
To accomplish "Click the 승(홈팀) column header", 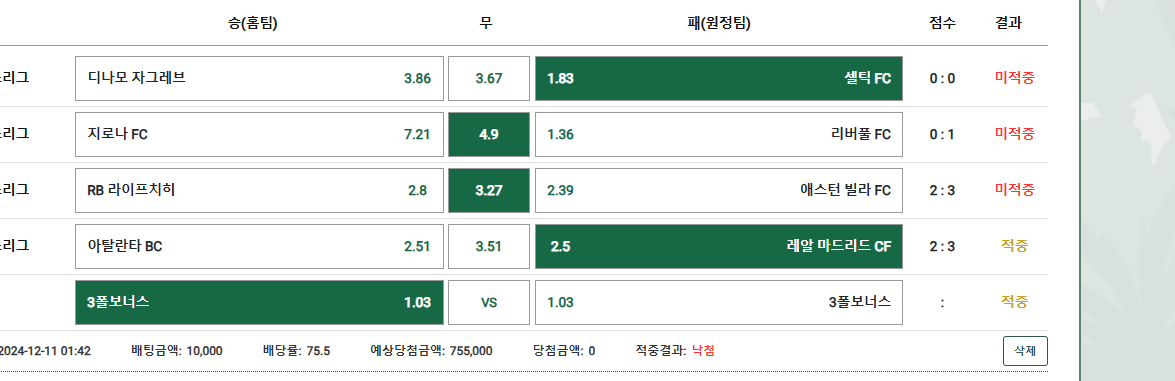I will point(253,23).
